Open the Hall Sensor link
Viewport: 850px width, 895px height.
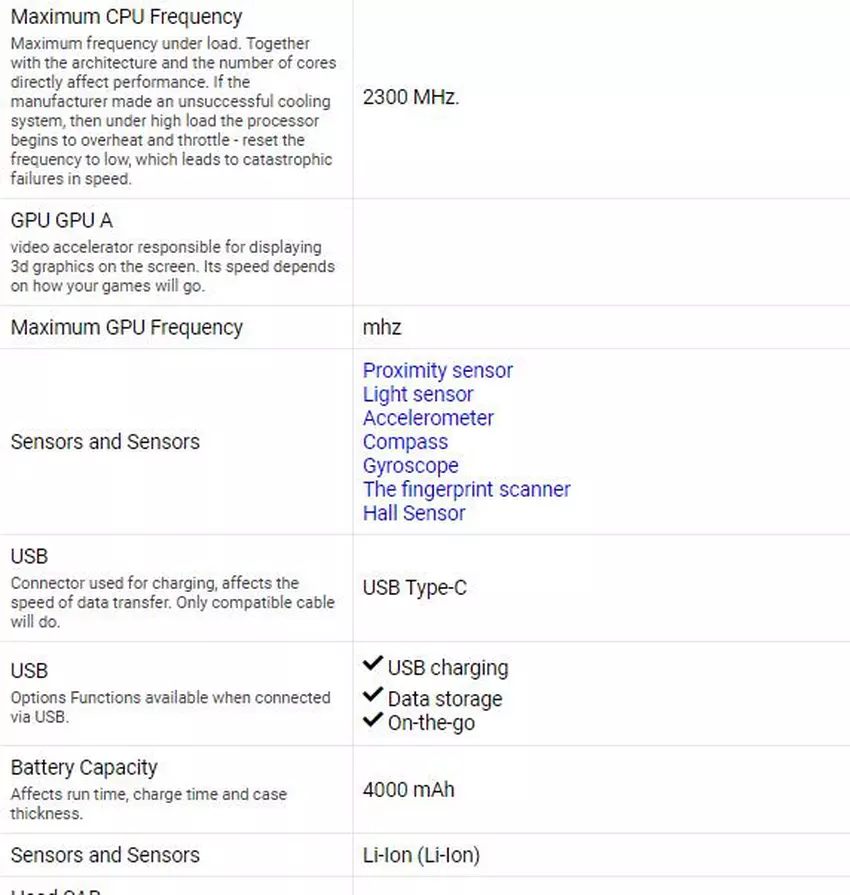(x=414, y=513)
